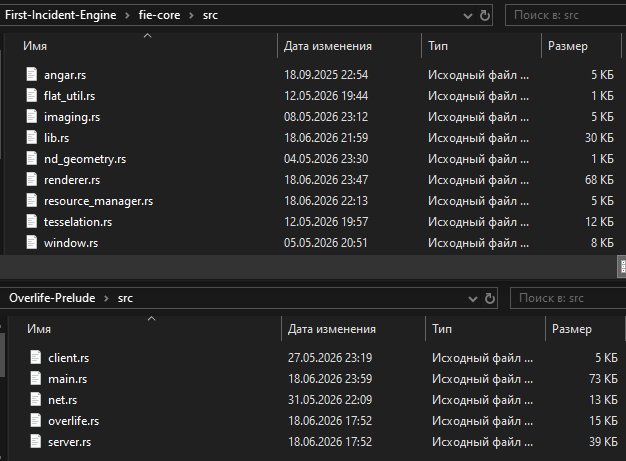Click date 18.09.2025 22:54 of angar.rs
Image resolution: width=626 pixels, height=461 pixels.
point(326,75)
